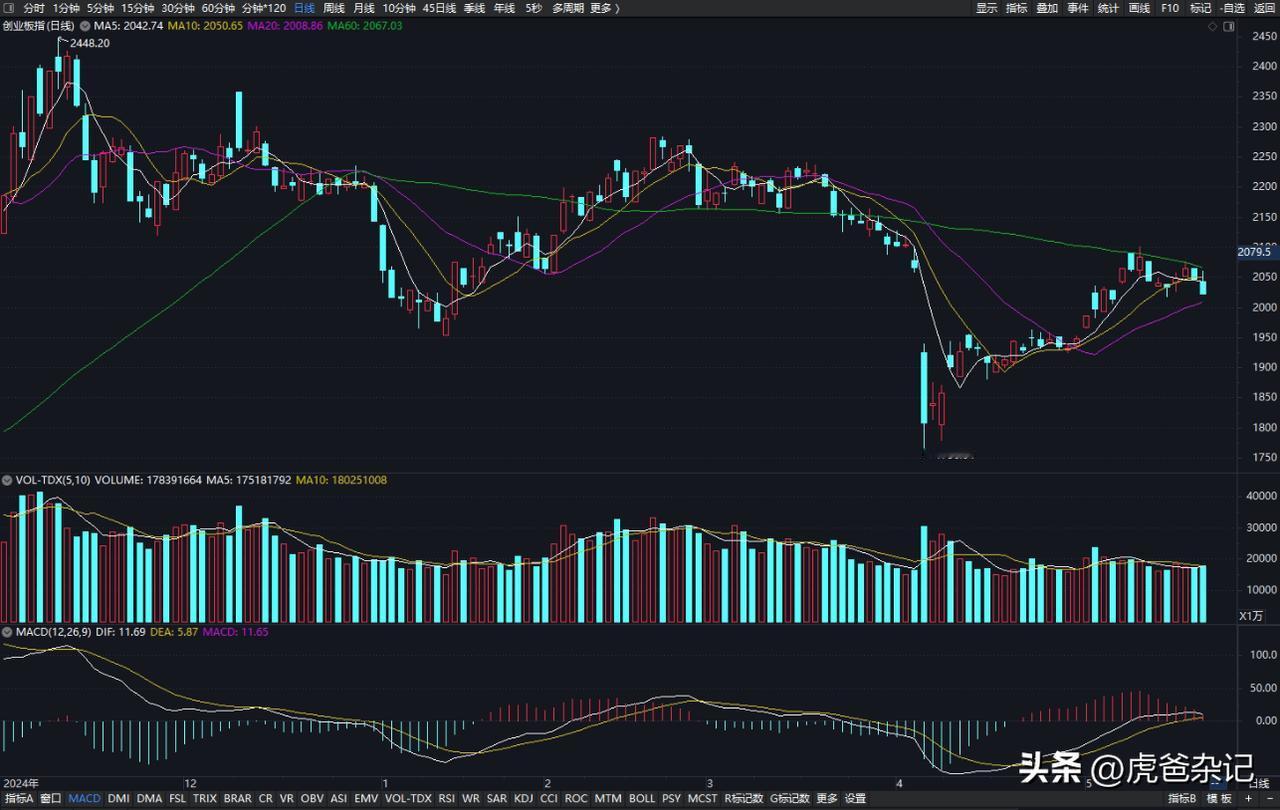
Task: Click the G标记数 tab
Action: [790, 799]
